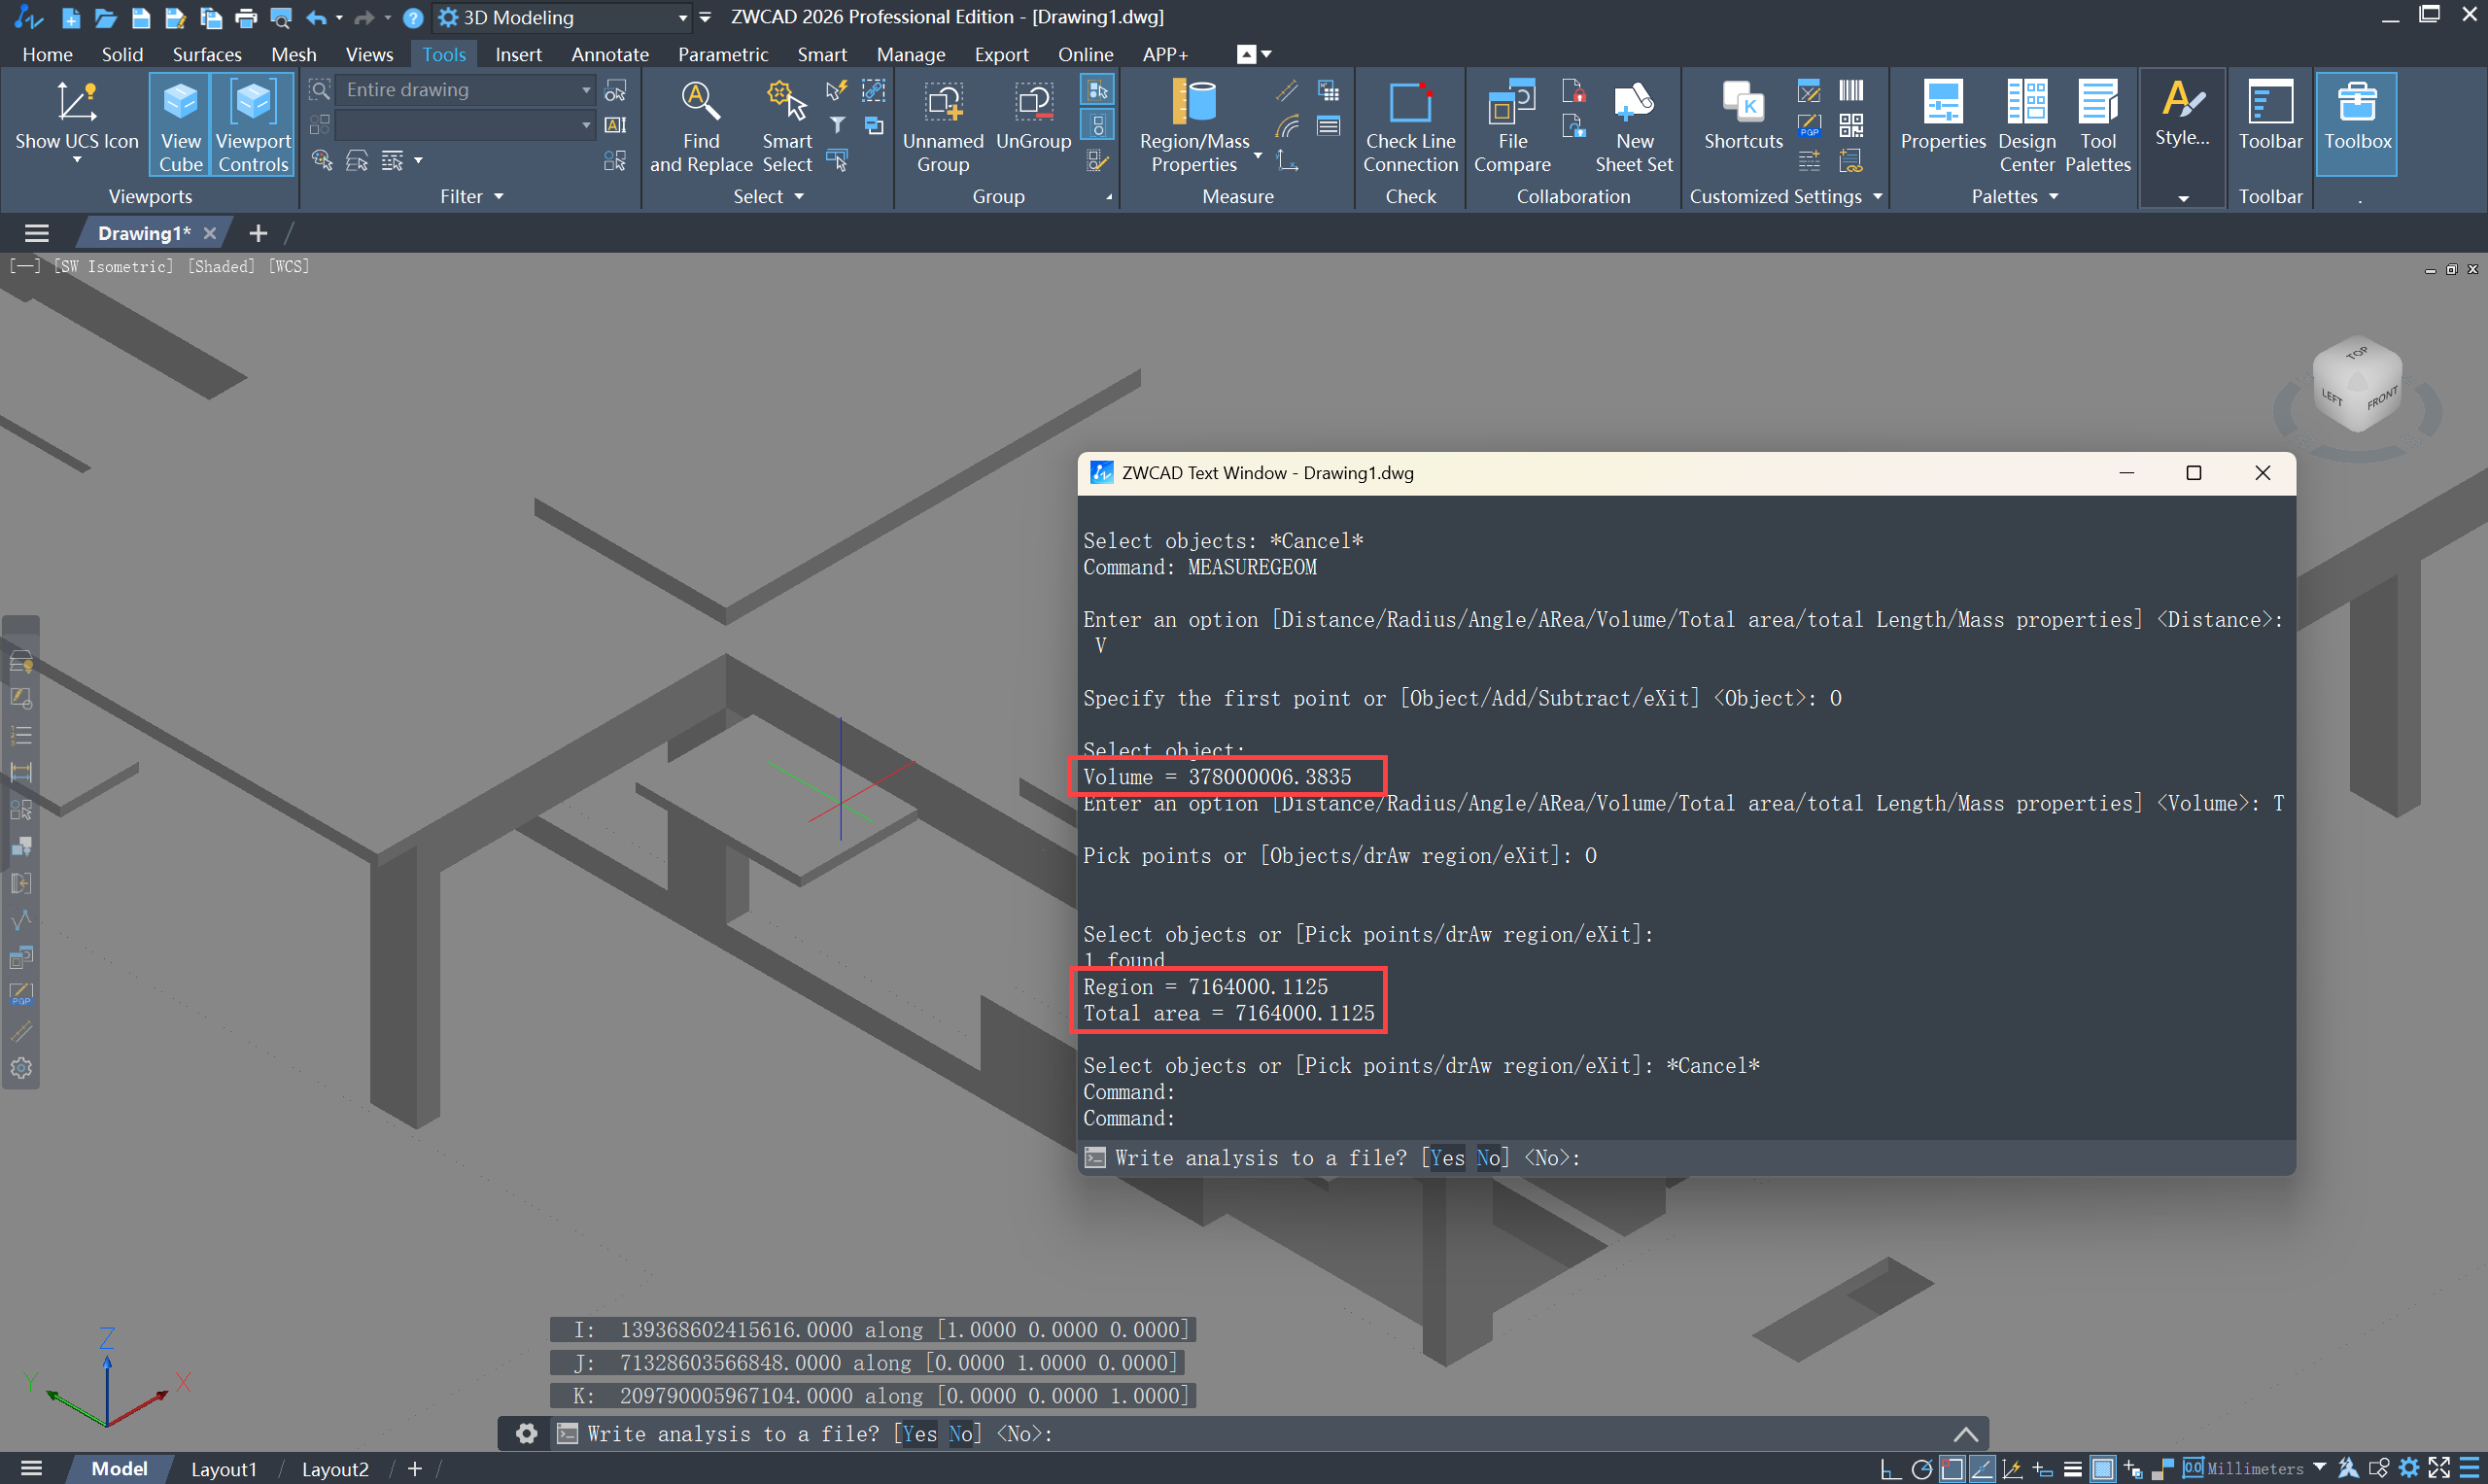
Task: Close the Drawing1 document tab
Action: [x=209, y=233]
